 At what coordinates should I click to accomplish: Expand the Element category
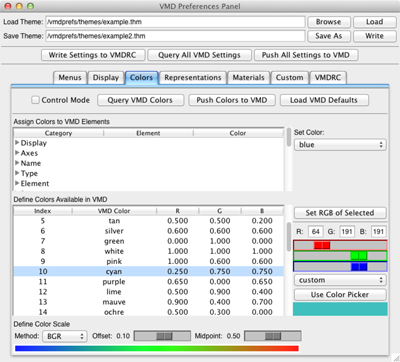click(17, 183)
